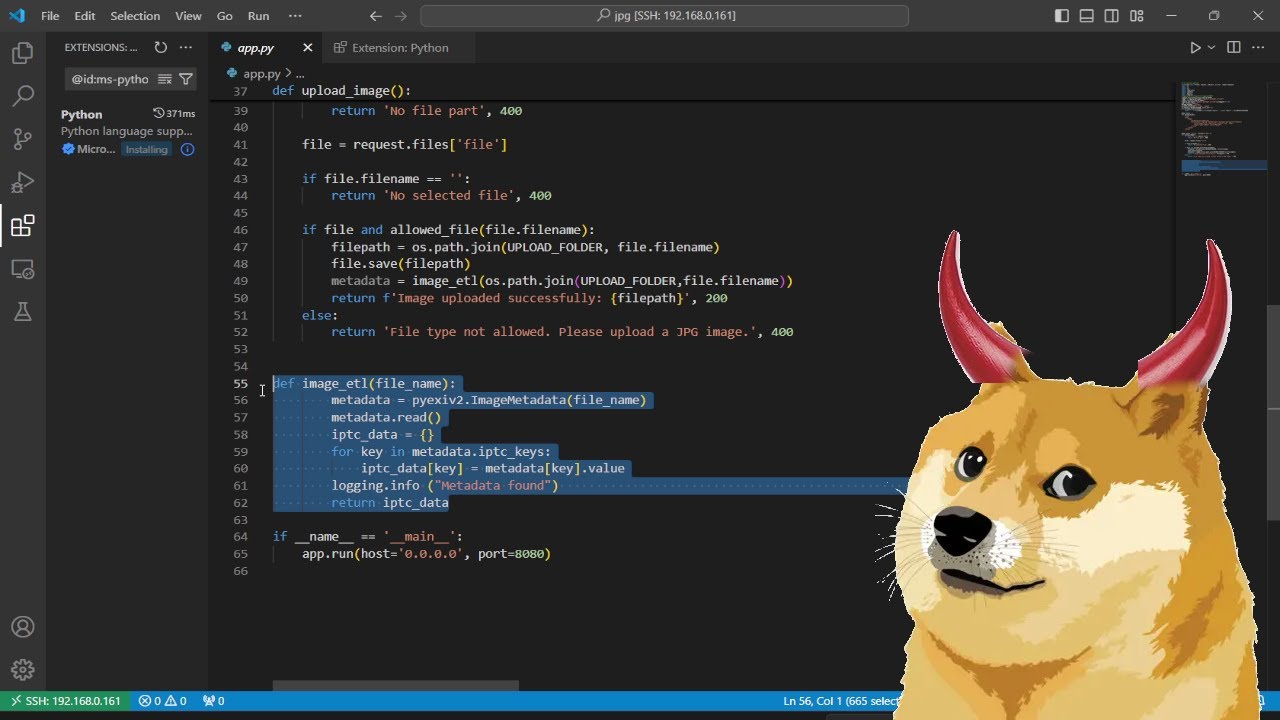Click the errors and warnings status indicator

coord(162,701)
